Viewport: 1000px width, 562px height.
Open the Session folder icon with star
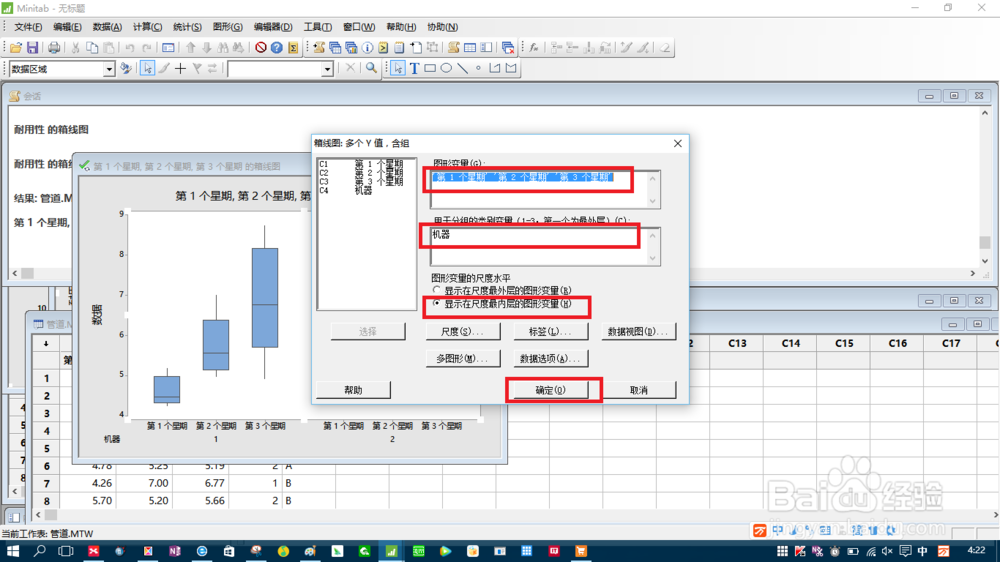click(318, 48)
